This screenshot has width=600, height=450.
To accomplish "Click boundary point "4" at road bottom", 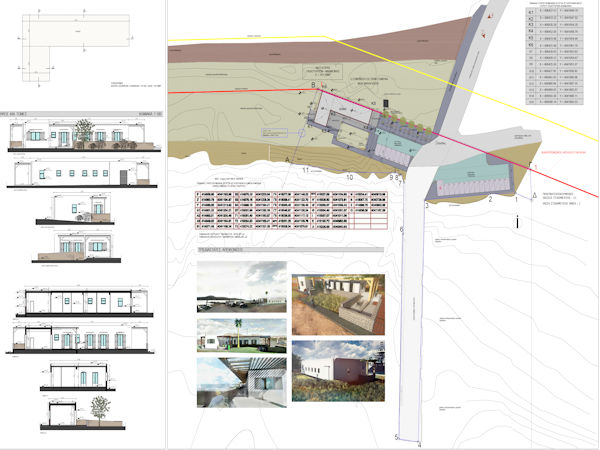I will 419,445.
